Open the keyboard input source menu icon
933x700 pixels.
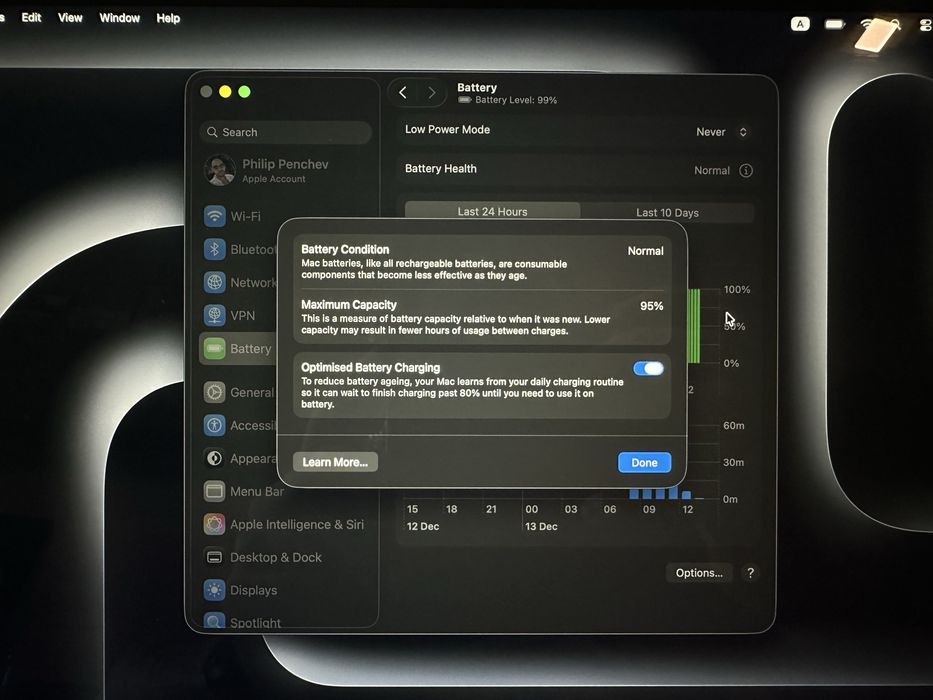pos(800,24)
